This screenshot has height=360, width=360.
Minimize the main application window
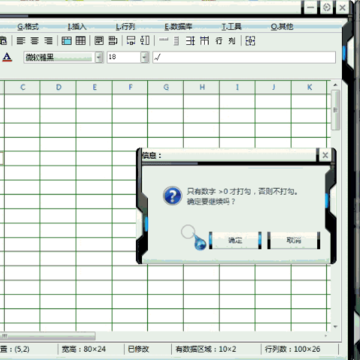click(311, 7)
